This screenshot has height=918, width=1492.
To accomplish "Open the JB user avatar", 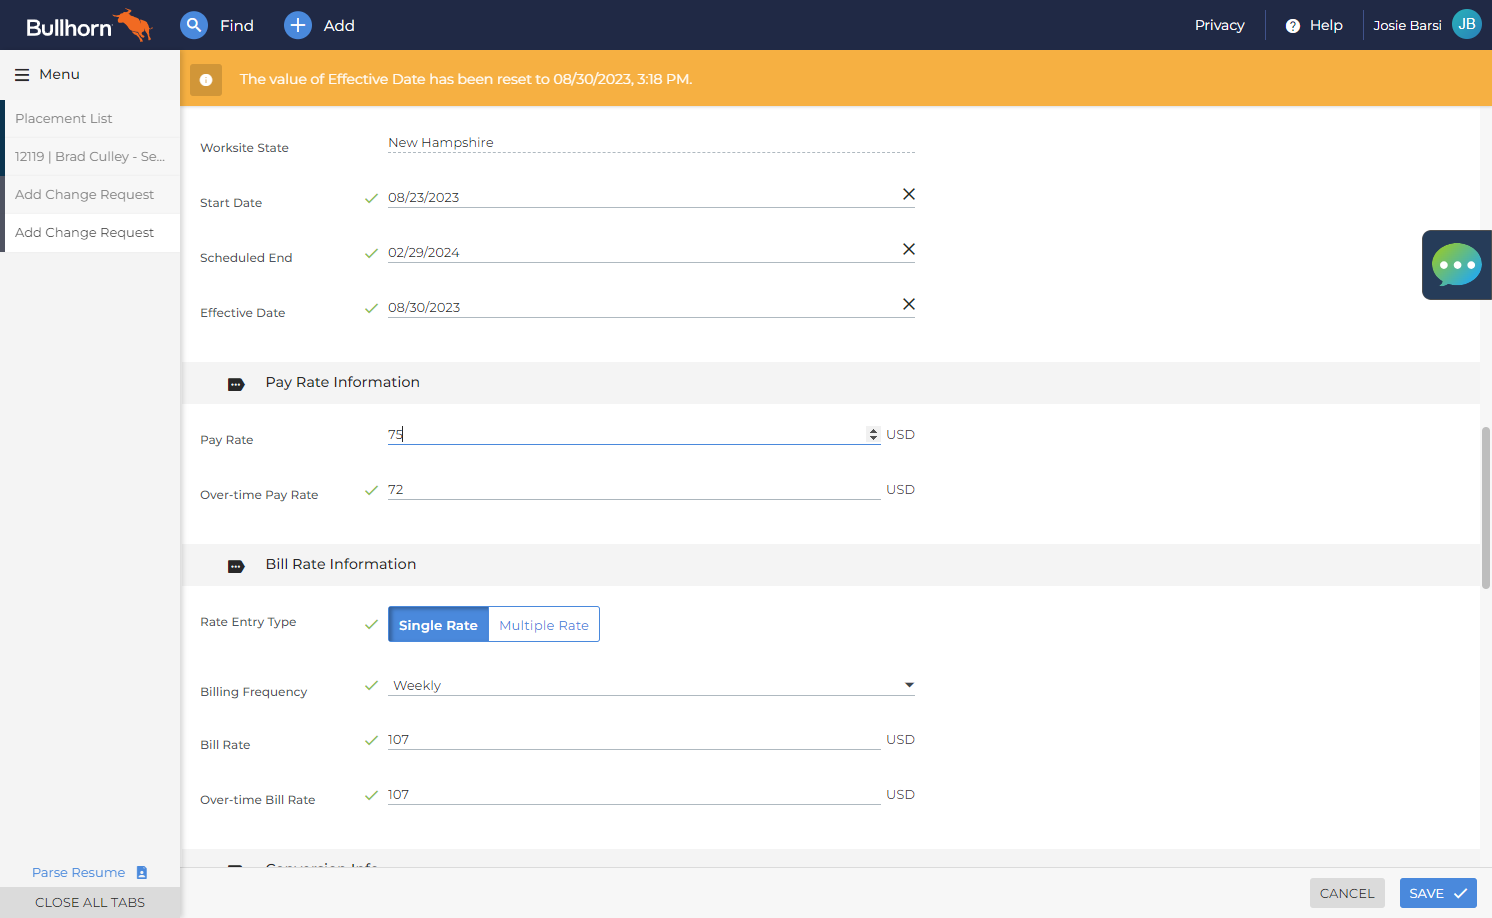I will (x=1466, y=24).
